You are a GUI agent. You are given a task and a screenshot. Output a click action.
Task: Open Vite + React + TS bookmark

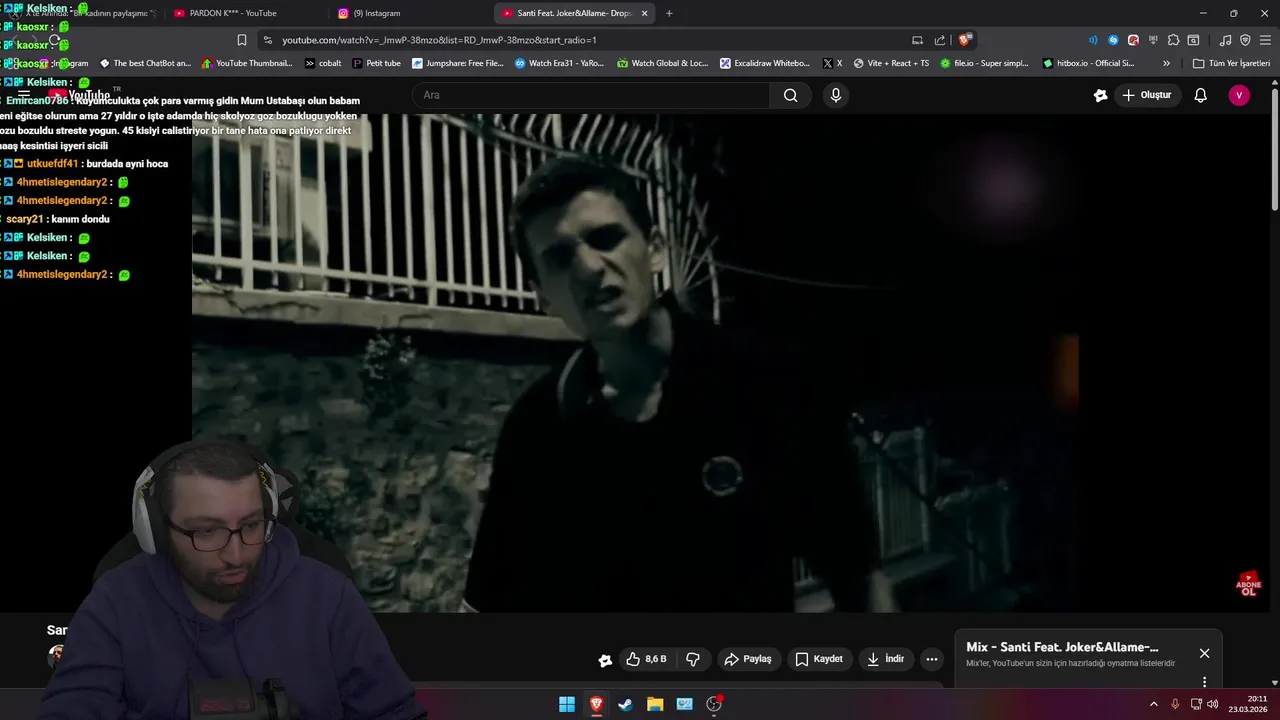(x=891, y=63)
